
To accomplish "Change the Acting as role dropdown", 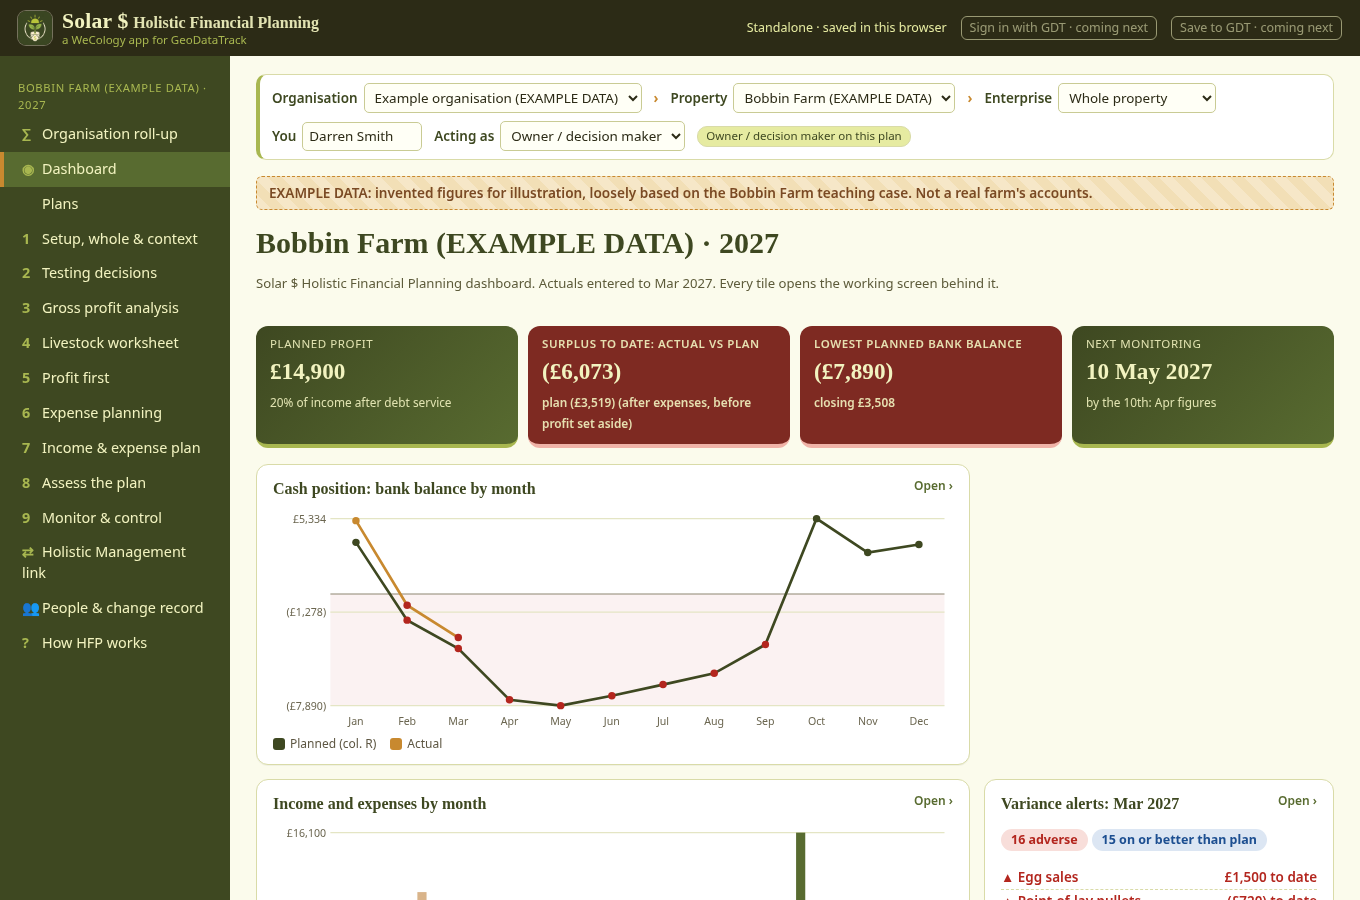I will 592,136.
